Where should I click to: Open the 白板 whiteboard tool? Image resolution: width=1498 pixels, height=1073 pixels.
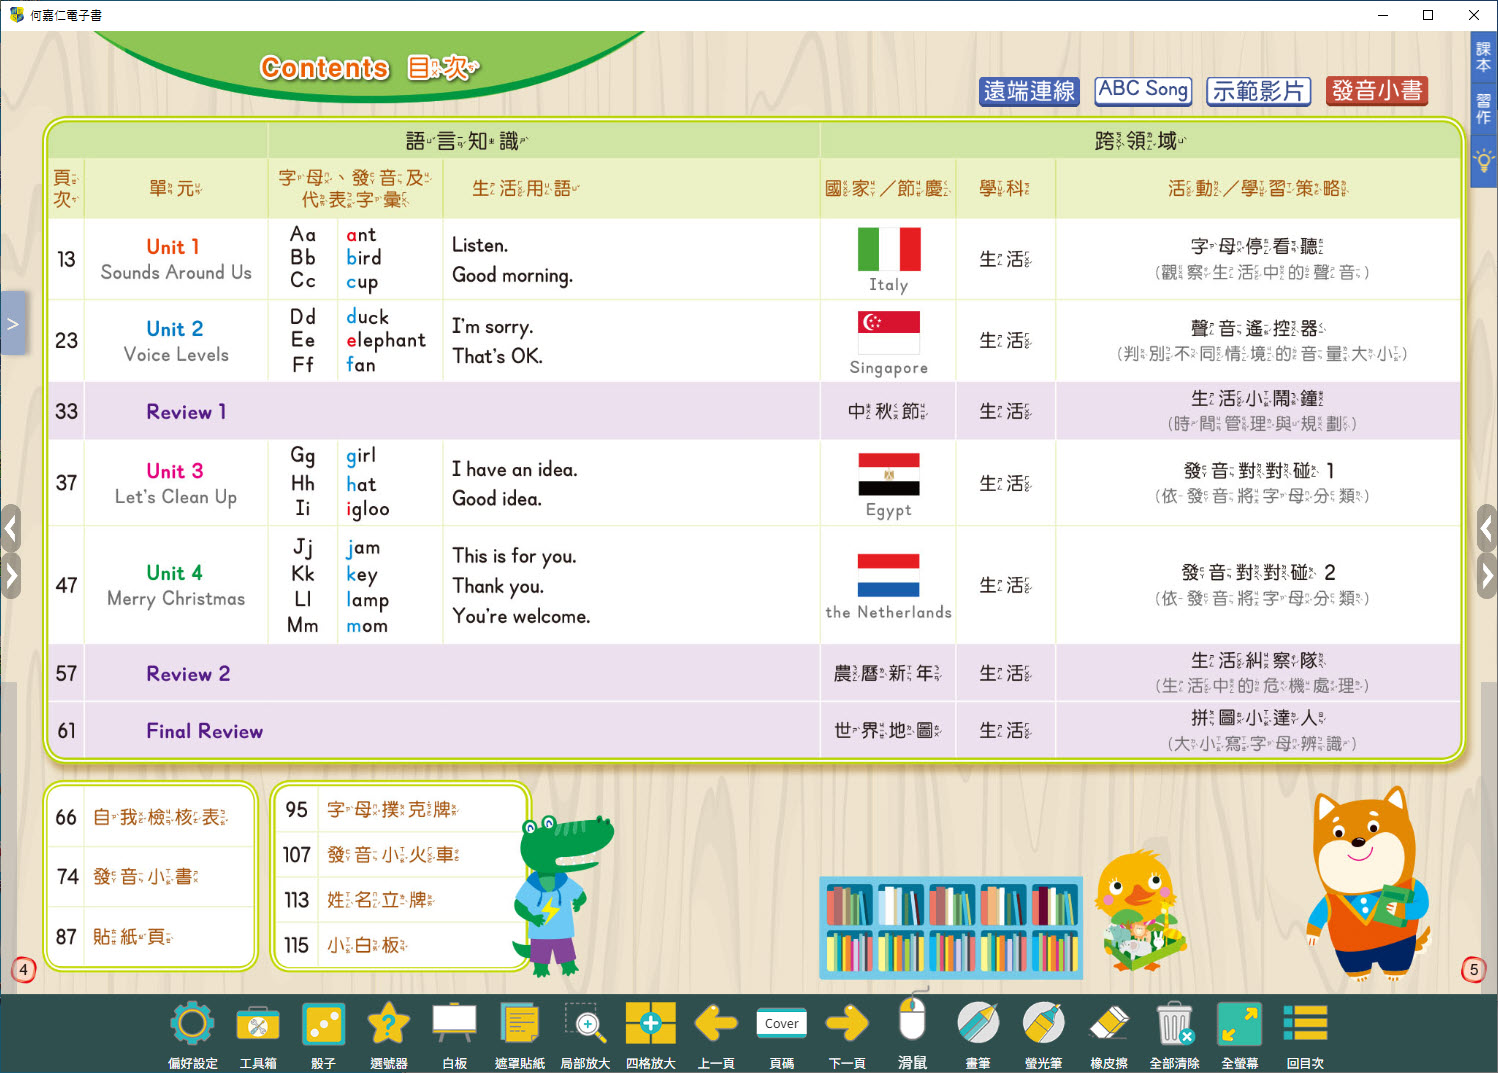point(454,1024)
